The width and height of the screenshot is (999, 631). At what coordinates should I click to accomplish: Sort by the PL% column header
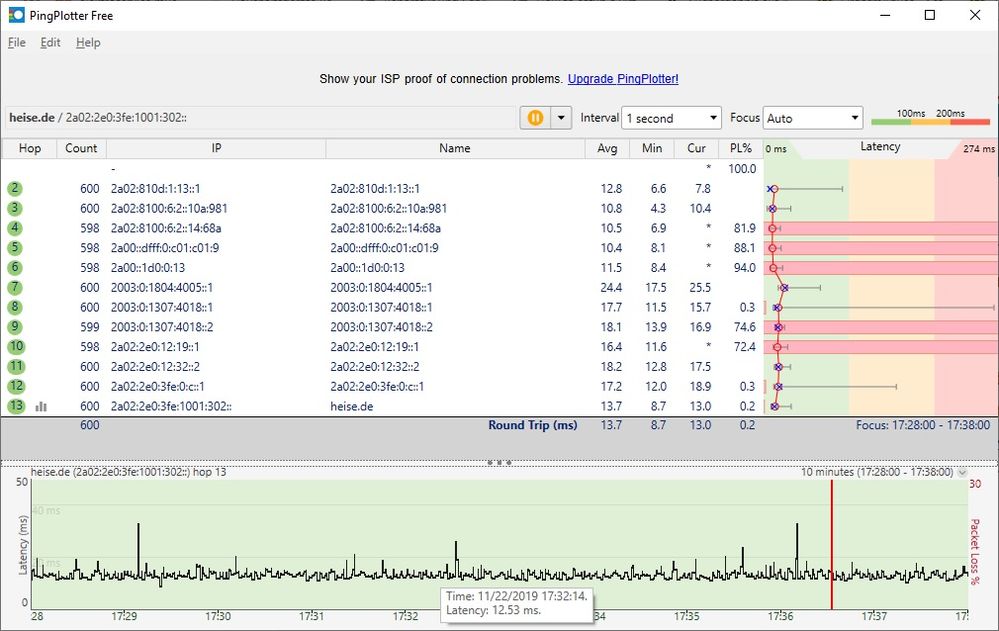coord(740,148)
